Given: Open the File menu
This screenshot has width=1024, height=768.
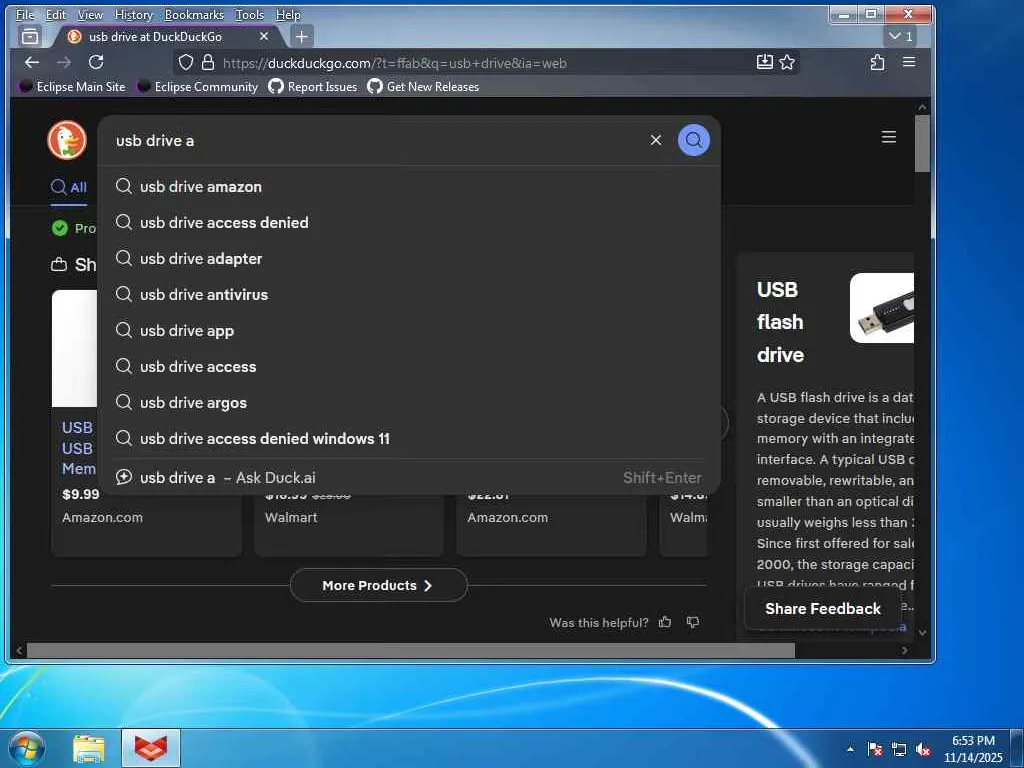Looking at the screenshot, I should coord(25,14).
